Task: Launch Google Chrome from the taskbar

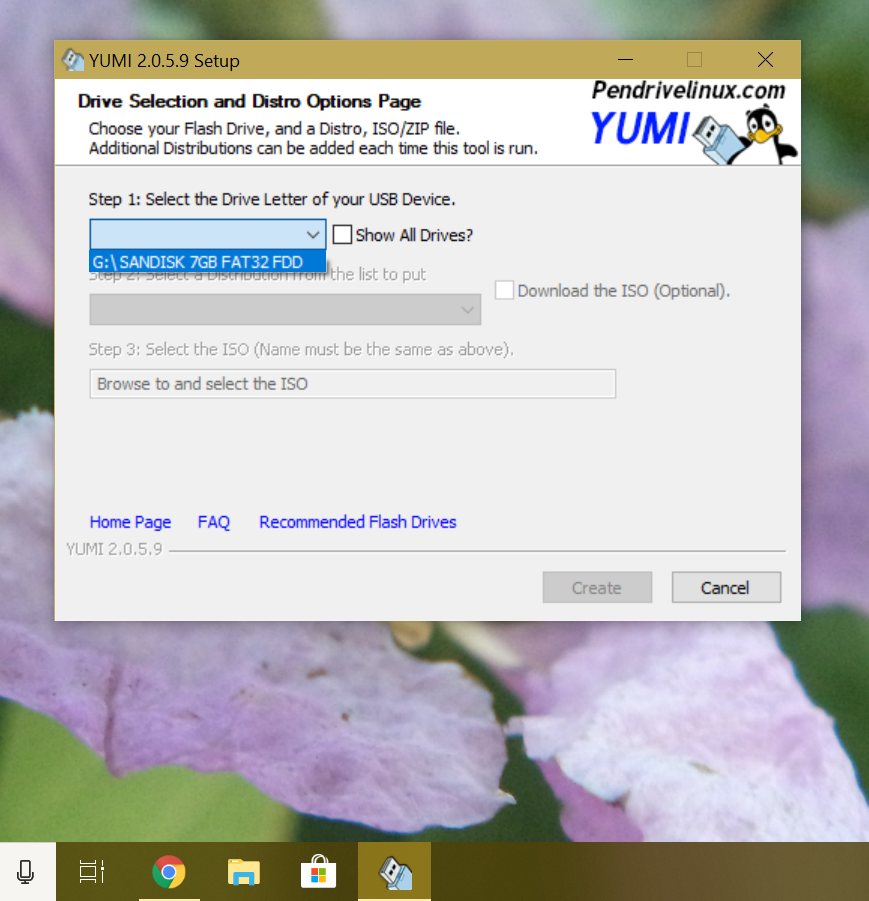Action: pos(169,871)
